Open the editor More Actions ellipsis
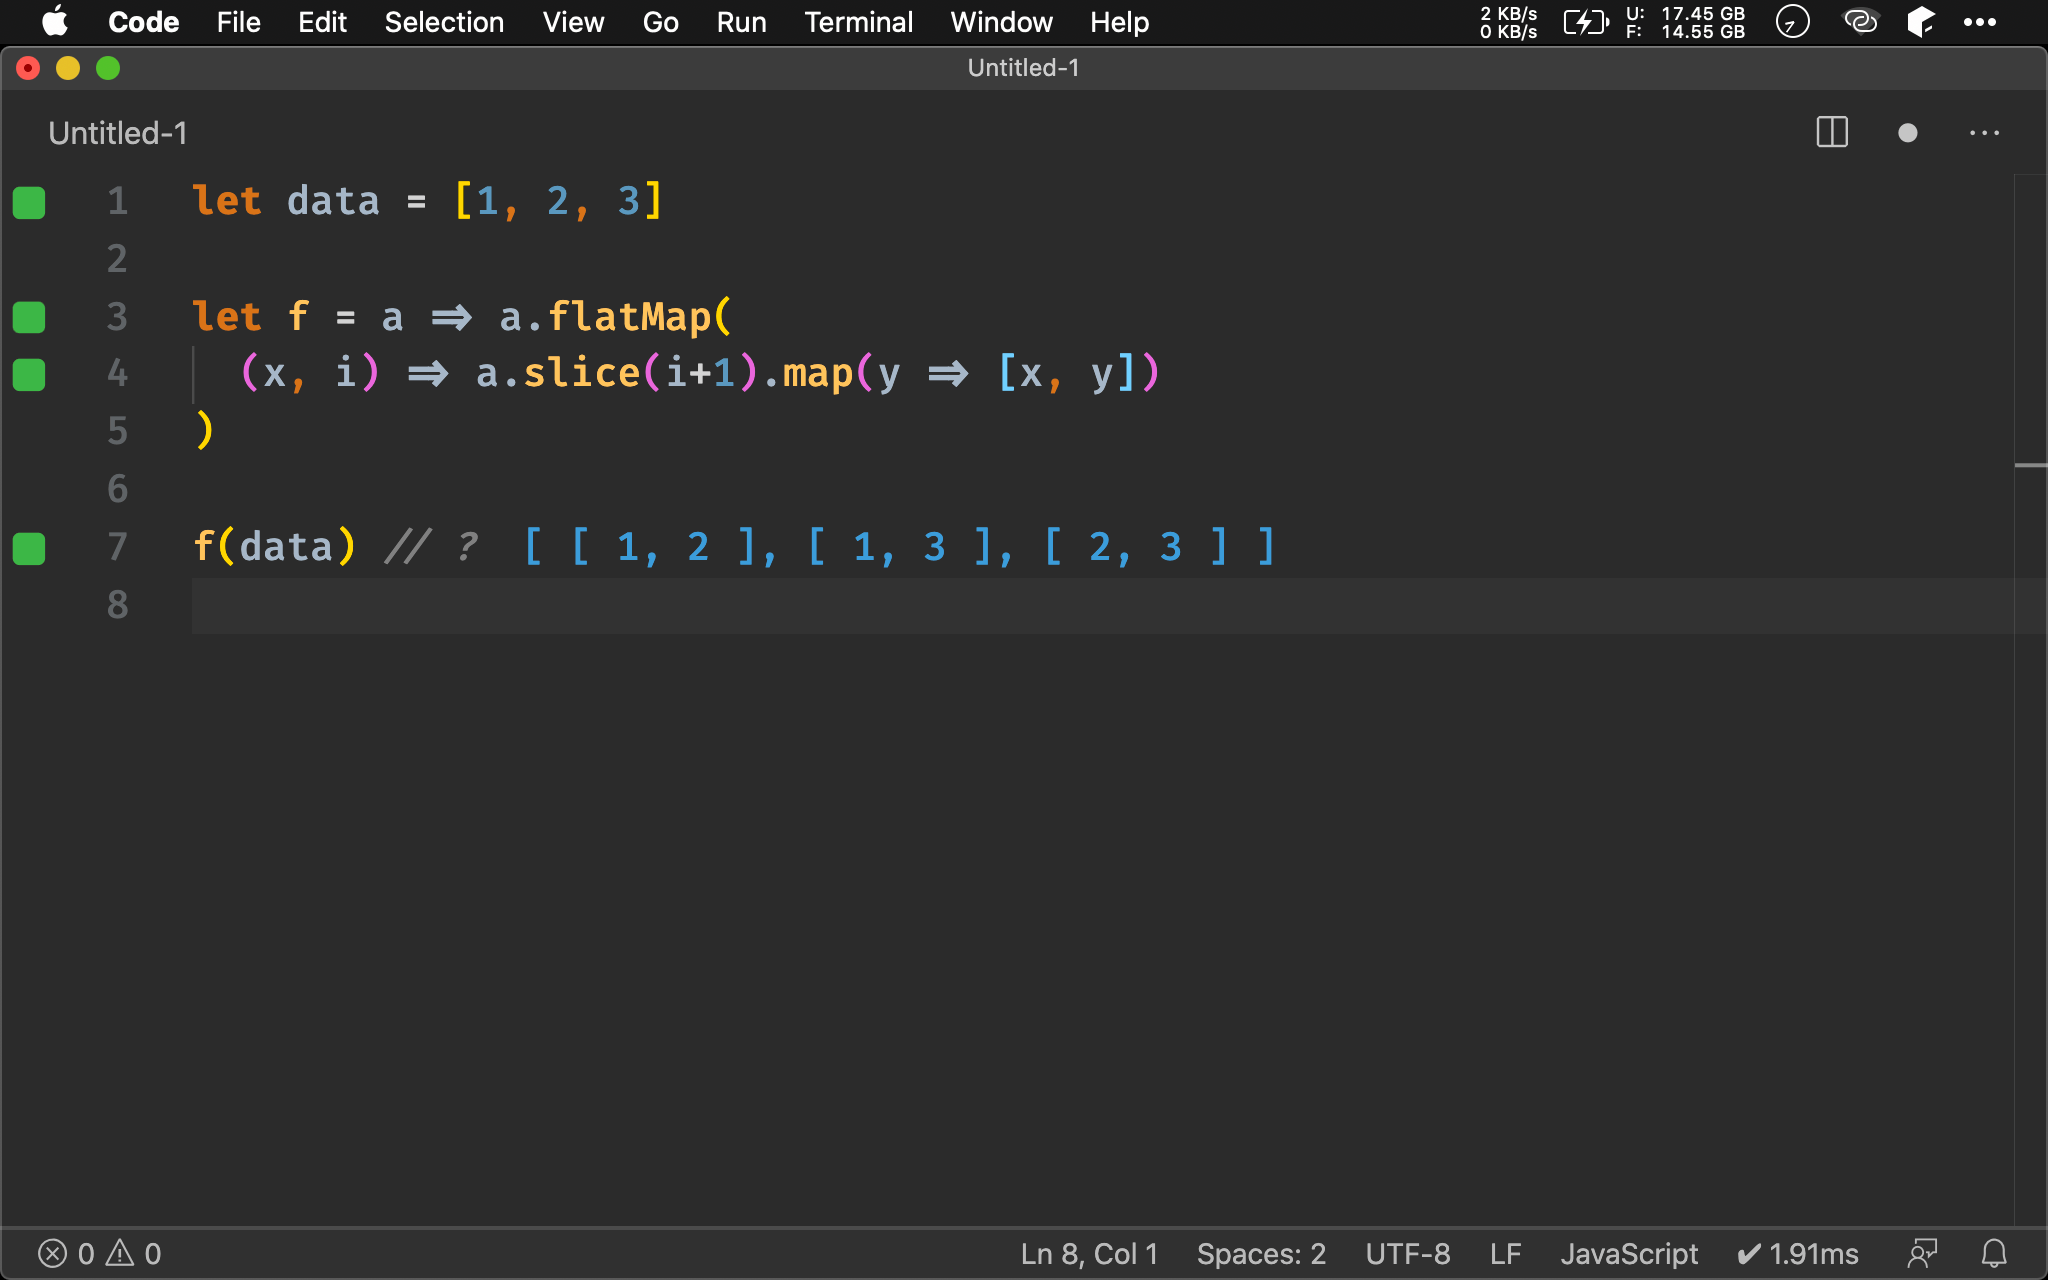Viewport: 2048px width, 1280px height. (x=1984, y=133)
